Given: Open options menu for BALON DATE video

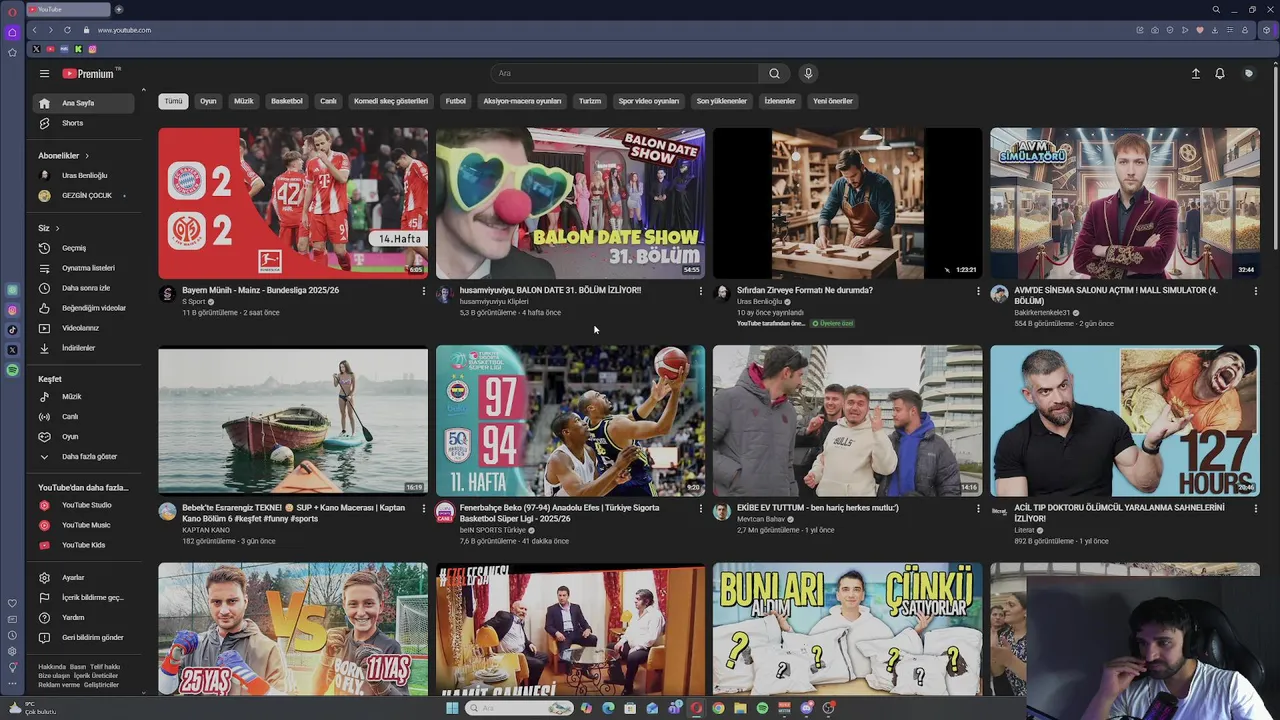Looking at the screenshot, I should point(700,291).
